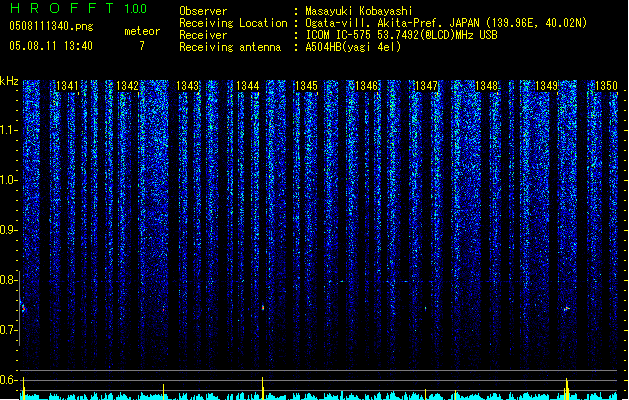This screenshot has width=629, height=400.
Task: Click the 0.8 kHz axis label
Action: (x=8, y=280)
